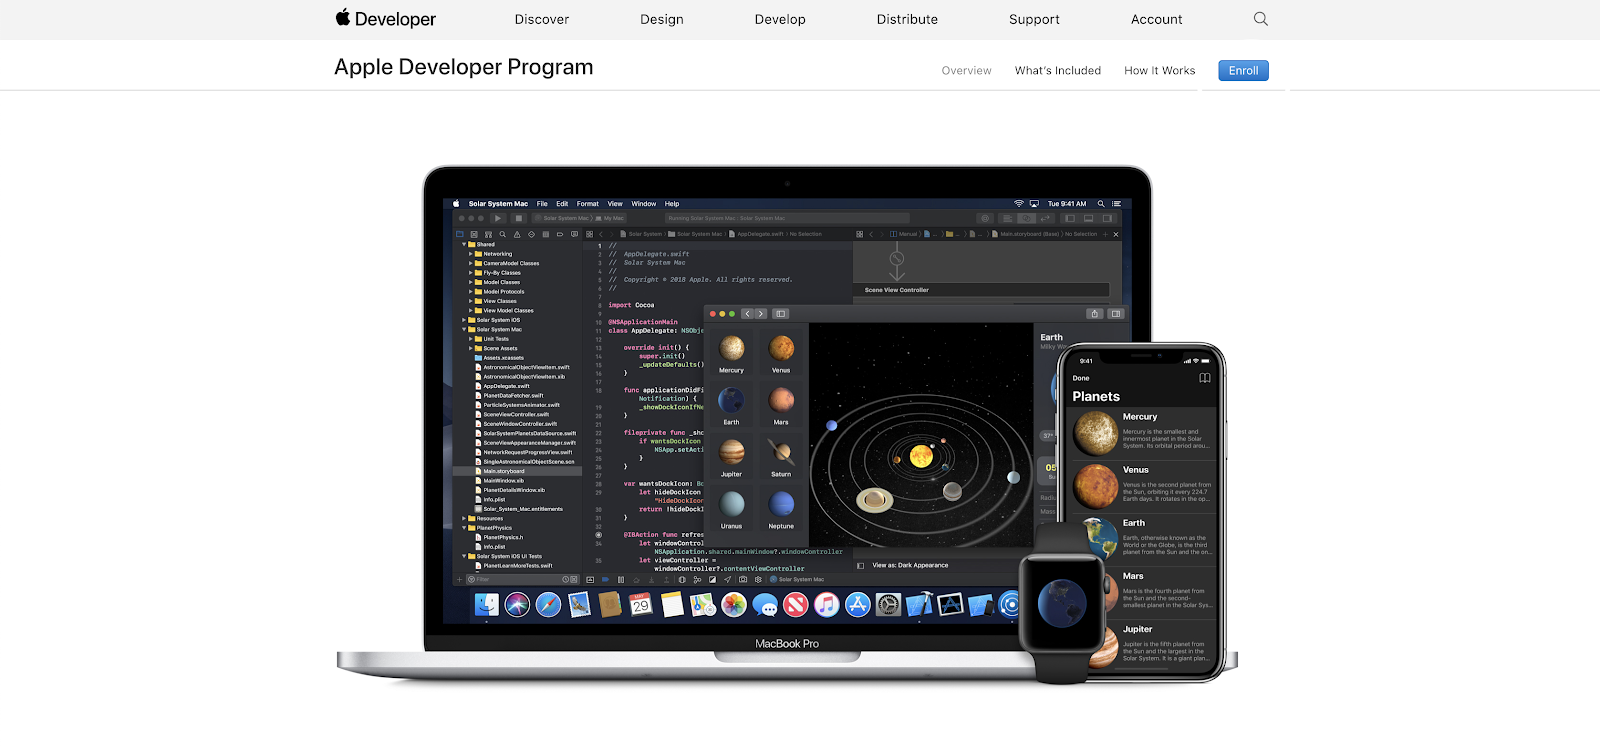The width and height of the screenshot is (1600, 751).
Task: Click the Spotlight search icon in the macOS menu bar
Action: (1101, 203)
